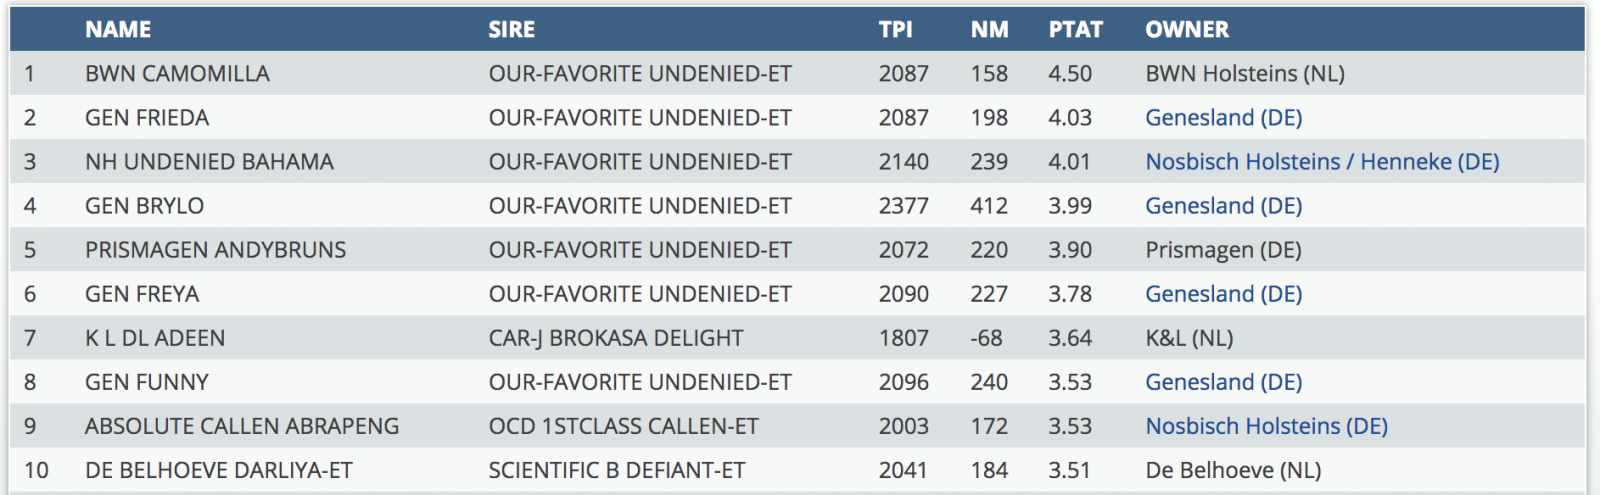
Task: Click sire CAR-J BROKASA DELIGHT
Action: tap(615, 338)
